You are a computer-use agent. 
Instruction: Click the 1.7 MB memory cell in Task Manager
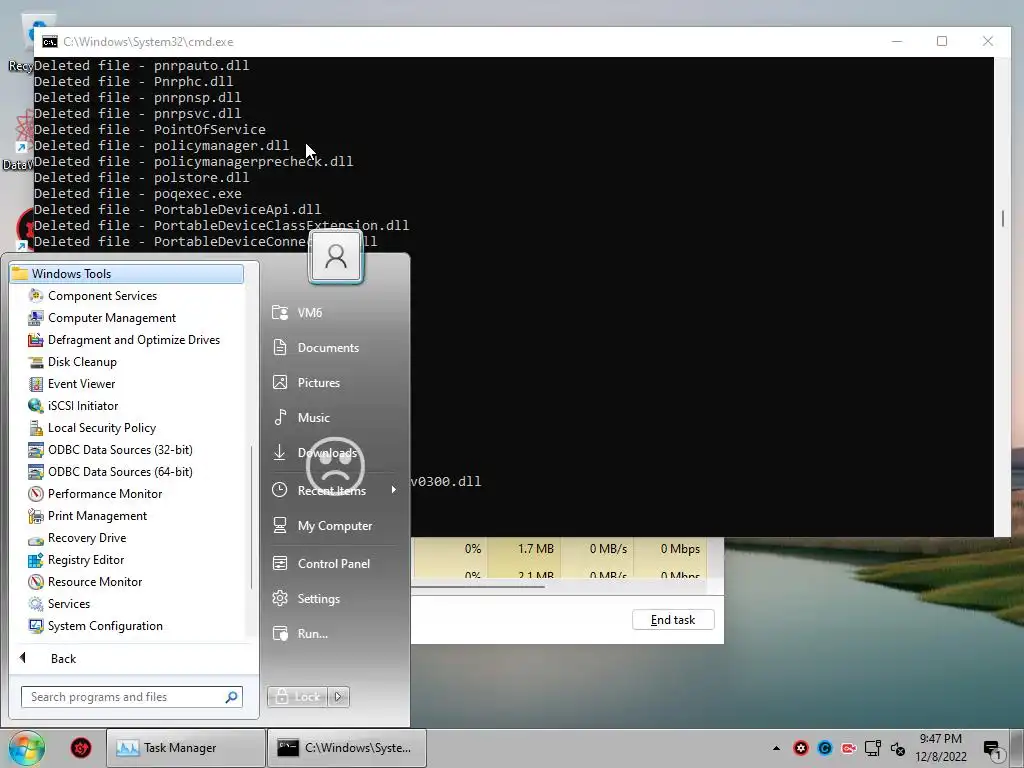point(524,549)
